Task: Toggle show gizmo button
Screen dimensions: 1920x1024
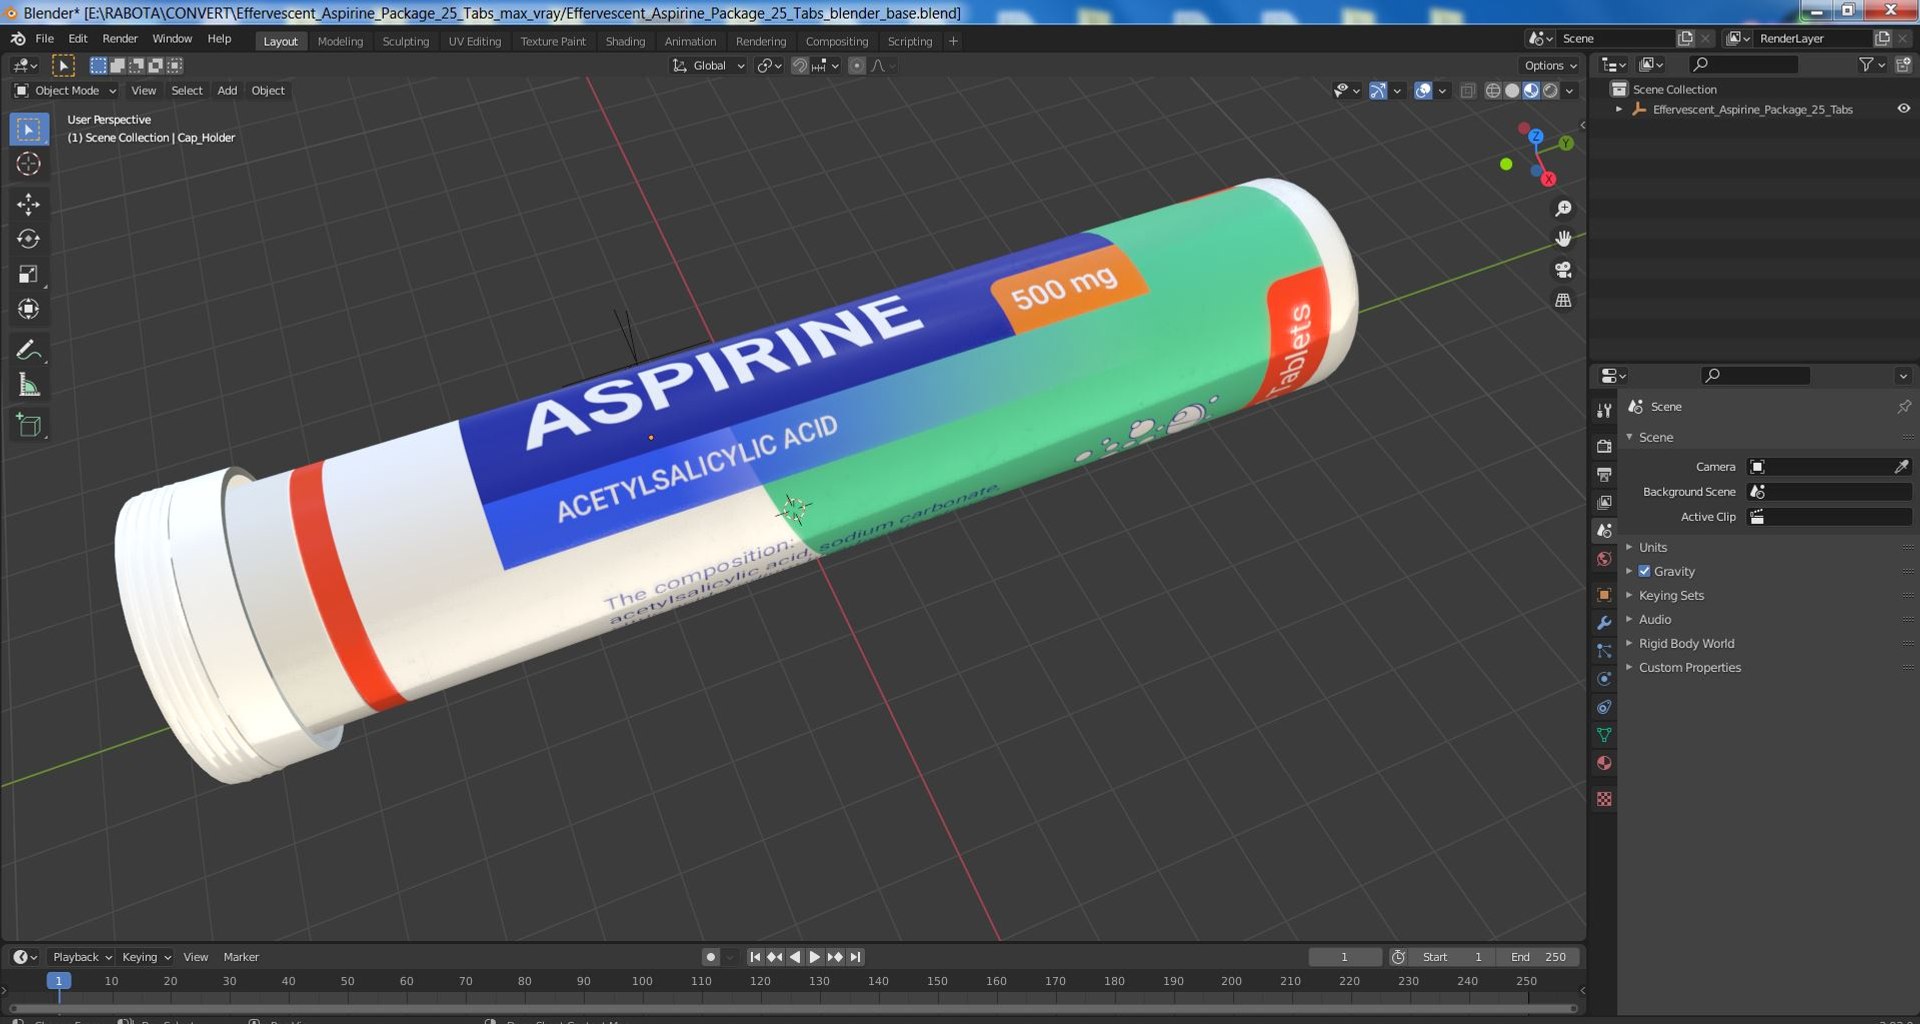Action: pyautogui.click(x=1378, y=91)
